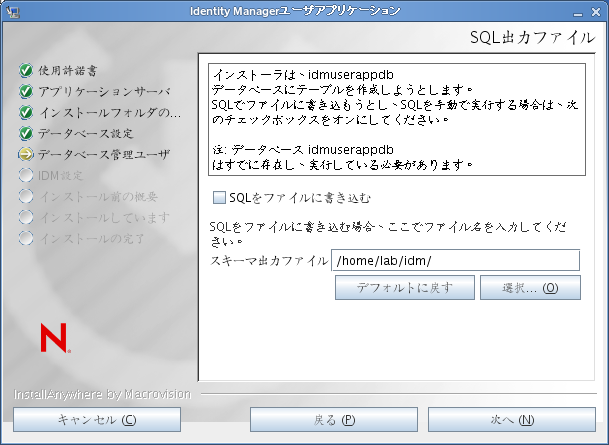Select the インストールしています step label
The height and width of the screenshot is (445, 609).
[105, 217]
